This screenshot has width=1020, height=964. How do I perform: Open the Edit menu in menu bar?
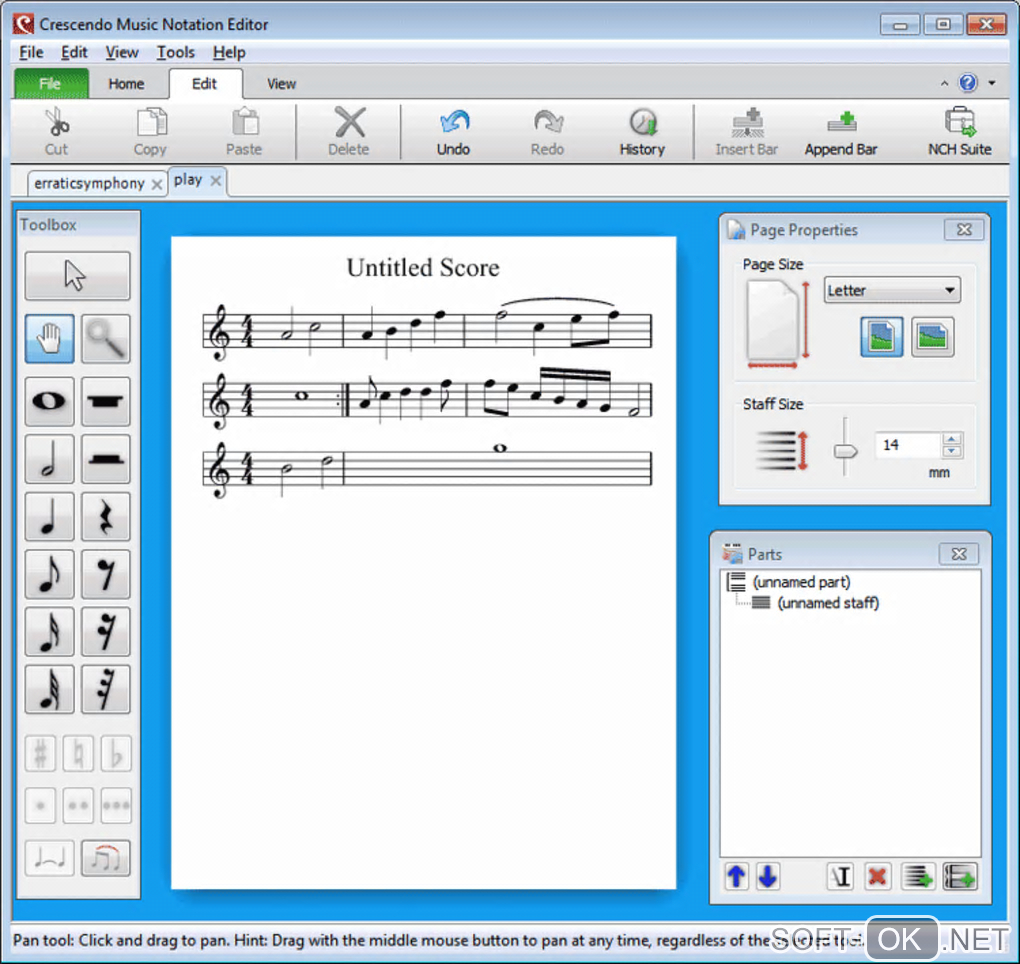tap(74, 52)
